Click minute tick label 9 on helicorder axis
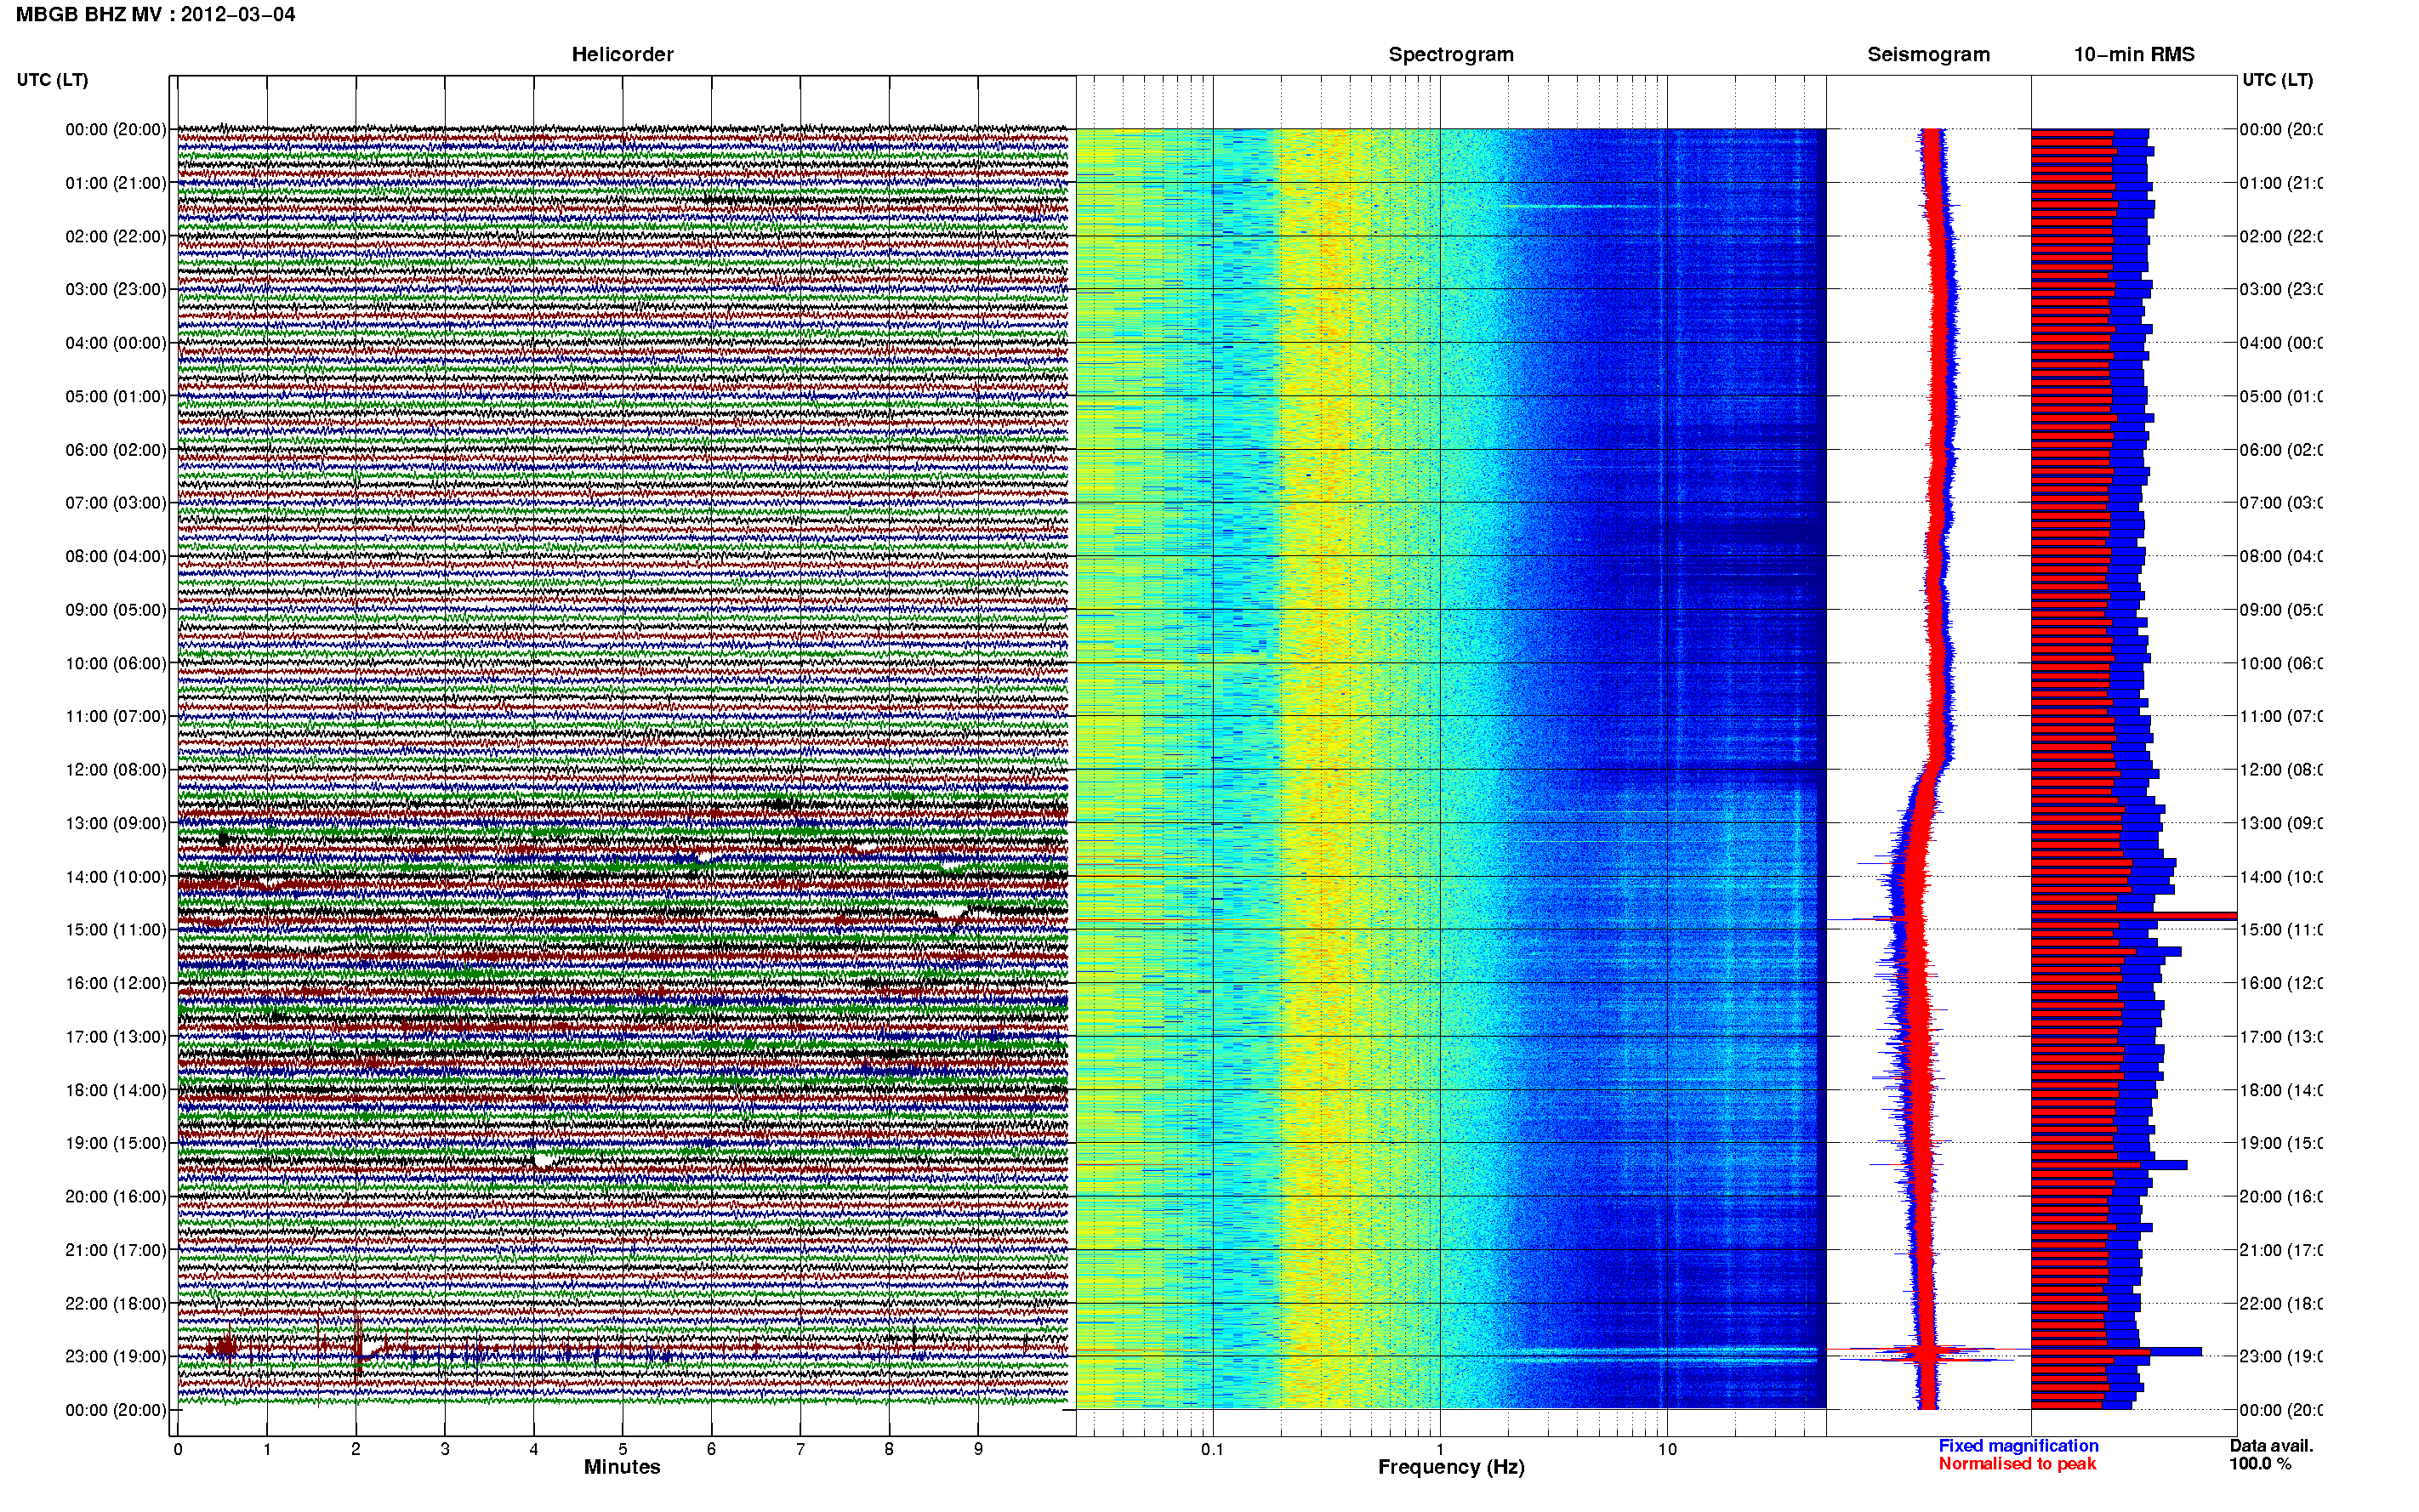Screen dimensions: 2419x1512 (978, 1449)
